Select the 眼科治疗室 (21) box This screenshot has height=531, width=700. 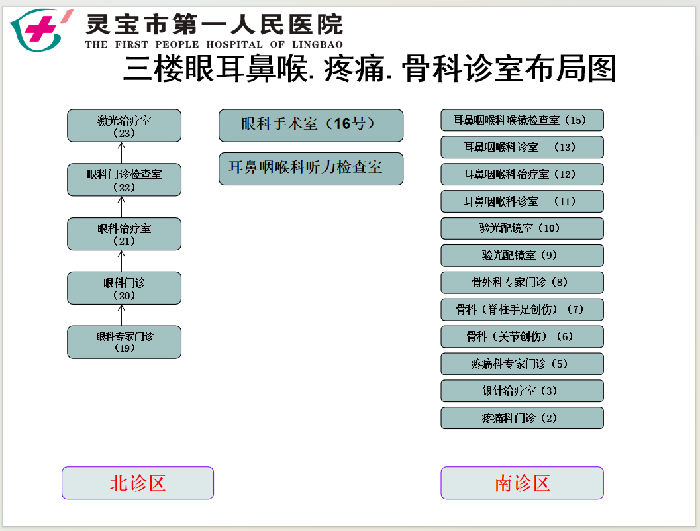[x=124, y=234]
